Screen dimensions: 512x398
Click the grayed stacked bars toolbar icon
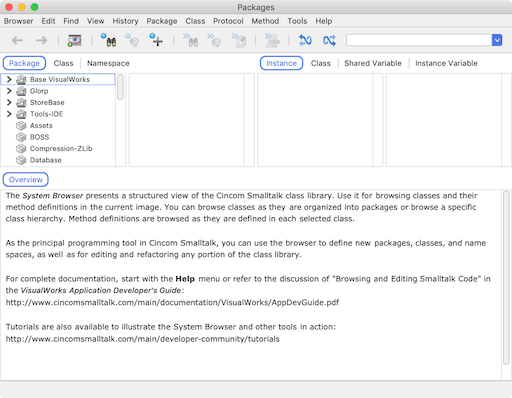click(x=272, y=40)
